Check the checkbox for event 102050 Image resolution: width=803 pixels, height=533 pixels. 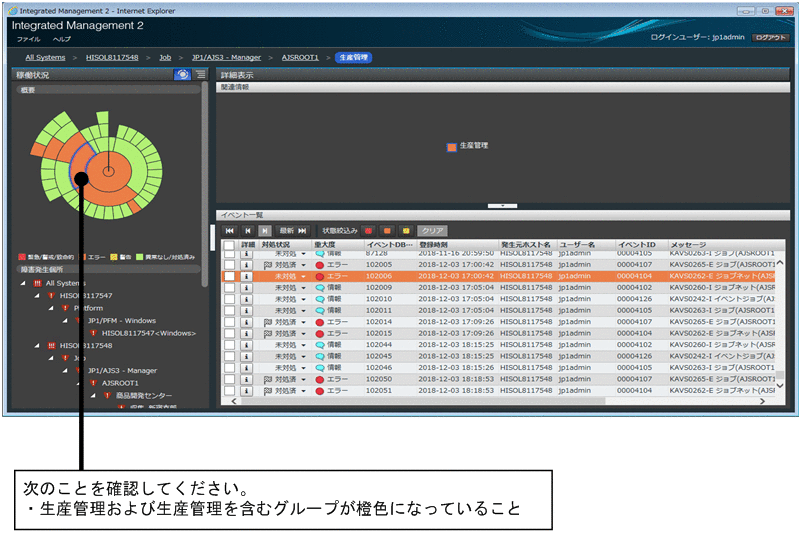[229, 379]
